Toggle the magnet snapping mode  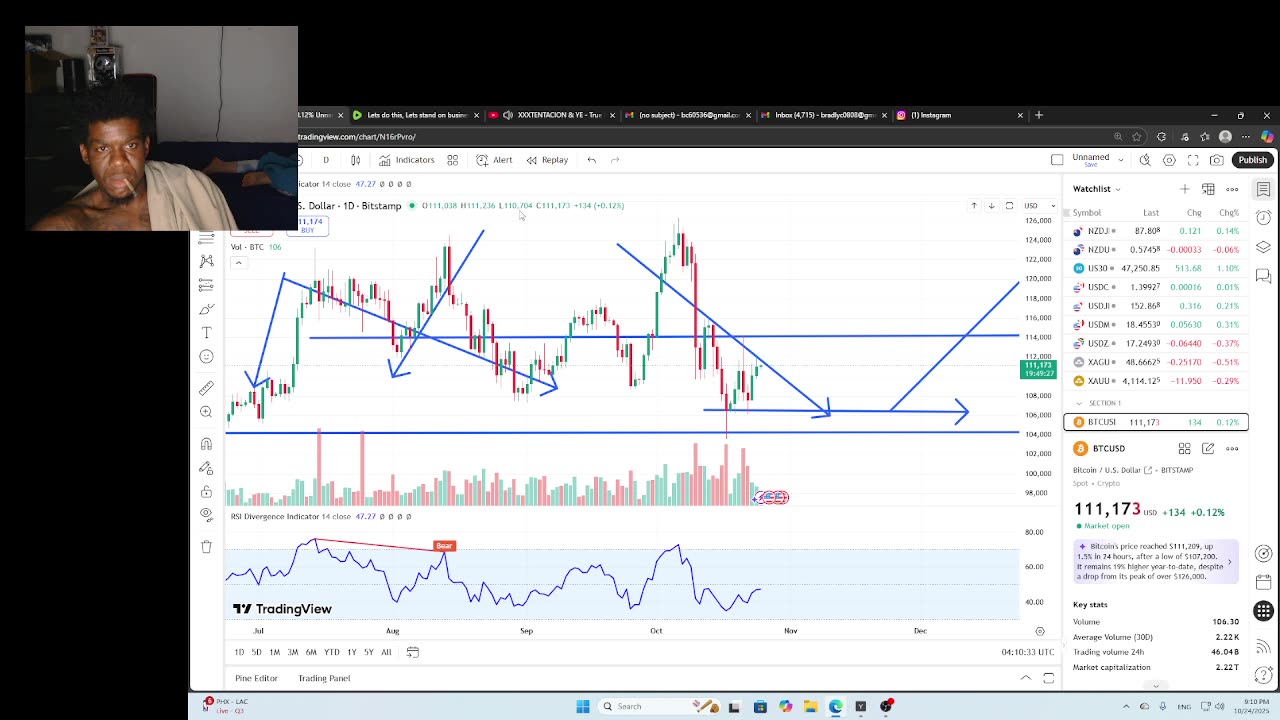pyautogui.click(x=206, y=444)
